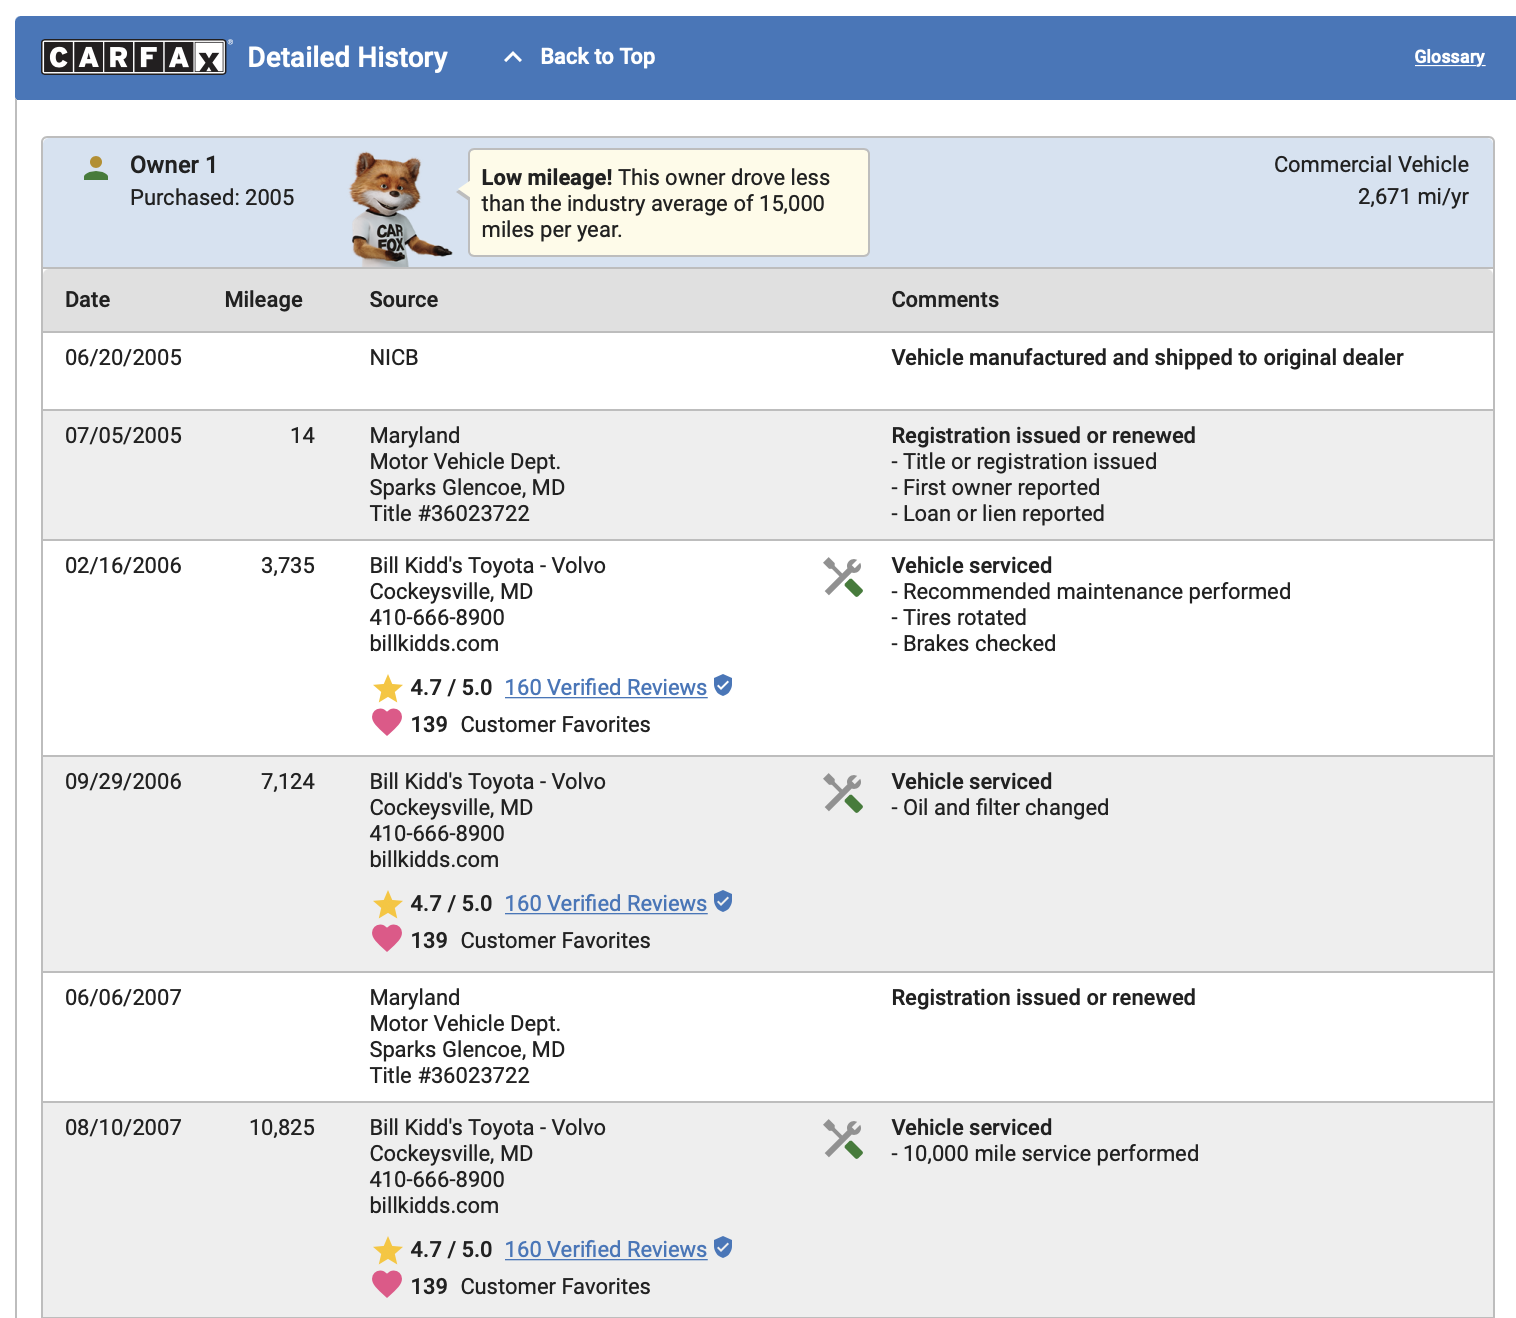
Task: Click the Comments column header
Action: [945, 300]
